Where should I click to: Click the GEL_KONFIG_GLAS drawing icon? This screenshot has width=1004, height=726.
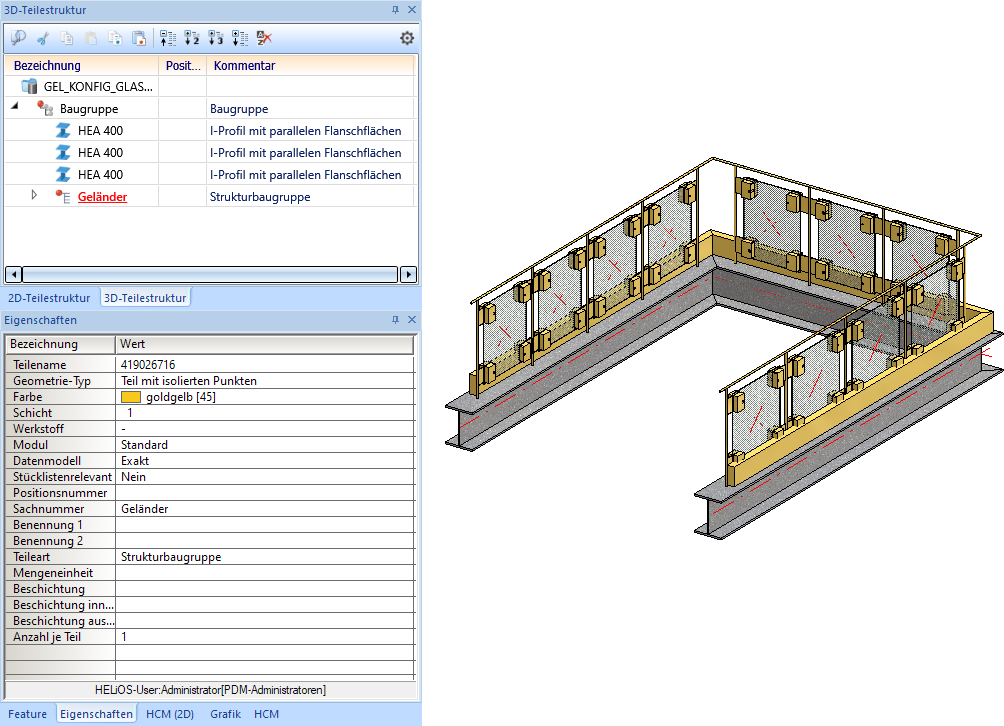point(29,87)
